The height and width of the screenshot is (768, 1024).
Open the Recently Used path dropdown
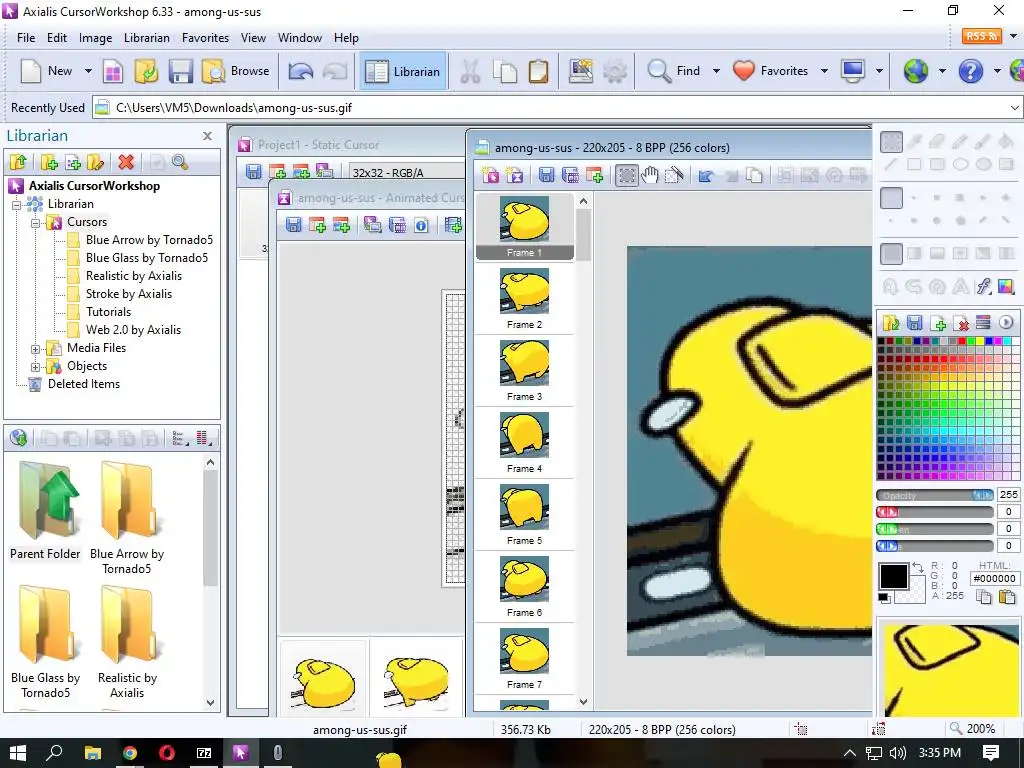click(x=1014, y=108)
